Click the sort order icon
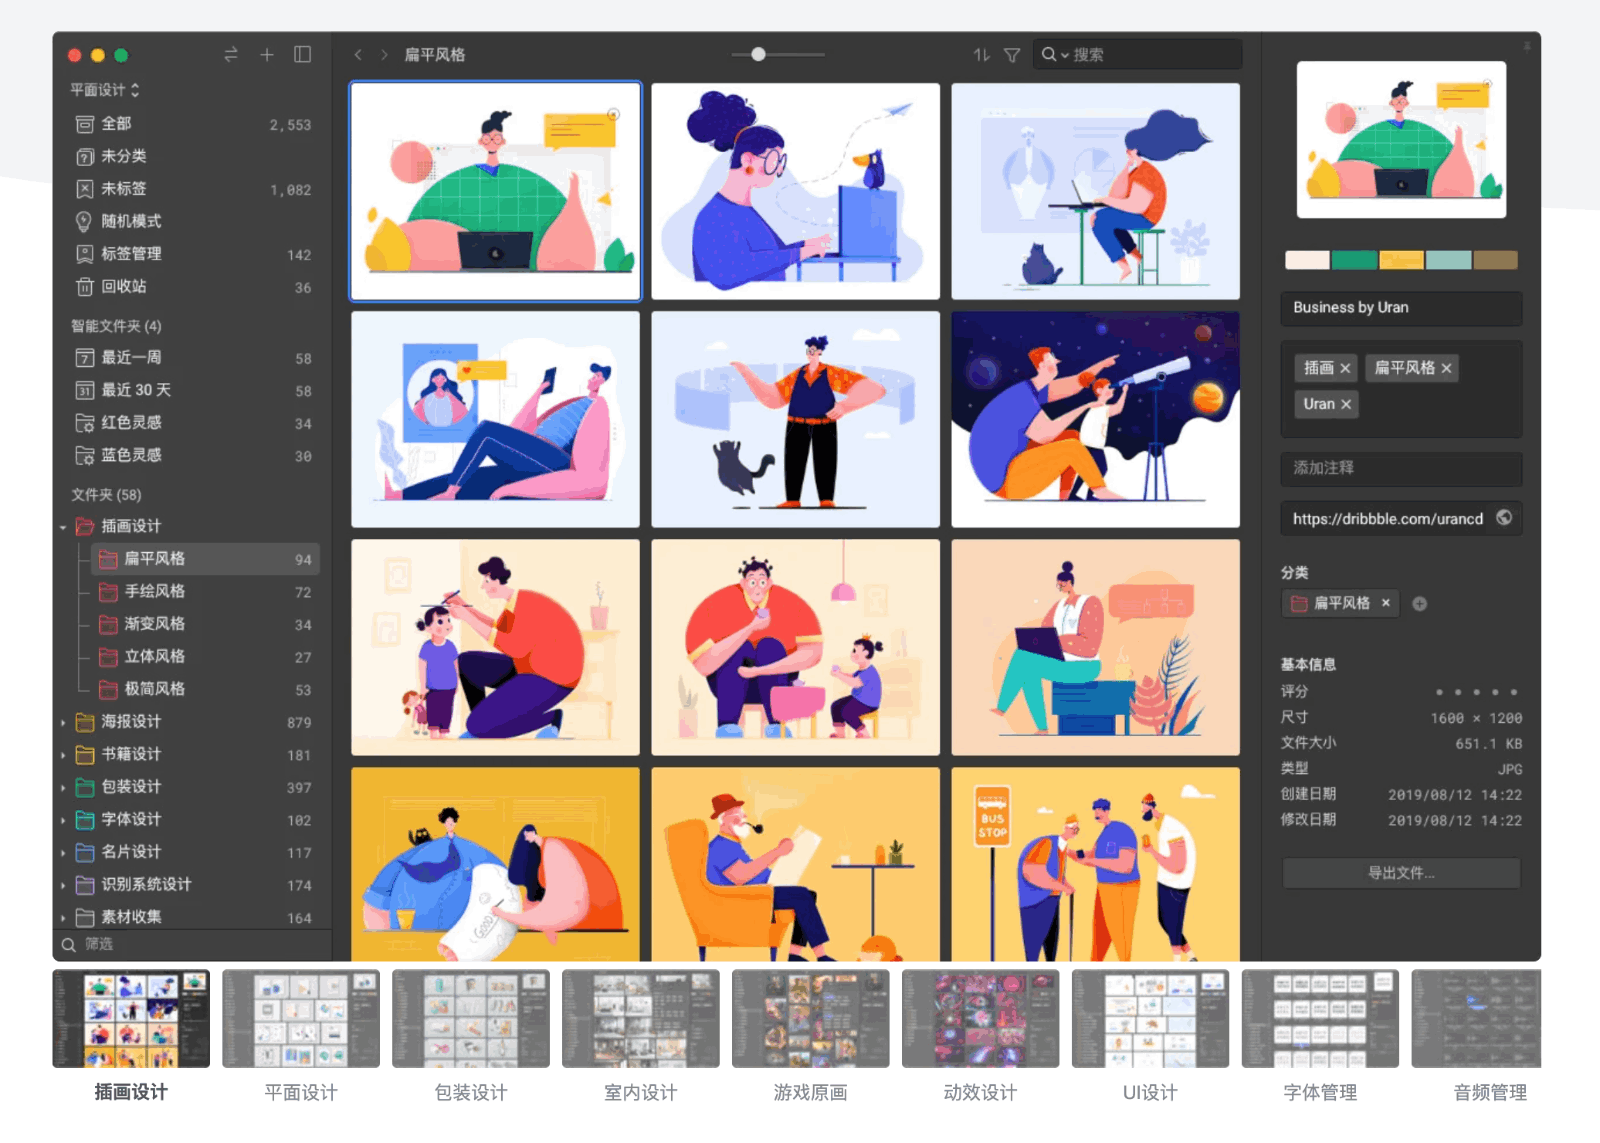Image resolution: width=1600 pixels, height=1143 pixels. [981, 55]
